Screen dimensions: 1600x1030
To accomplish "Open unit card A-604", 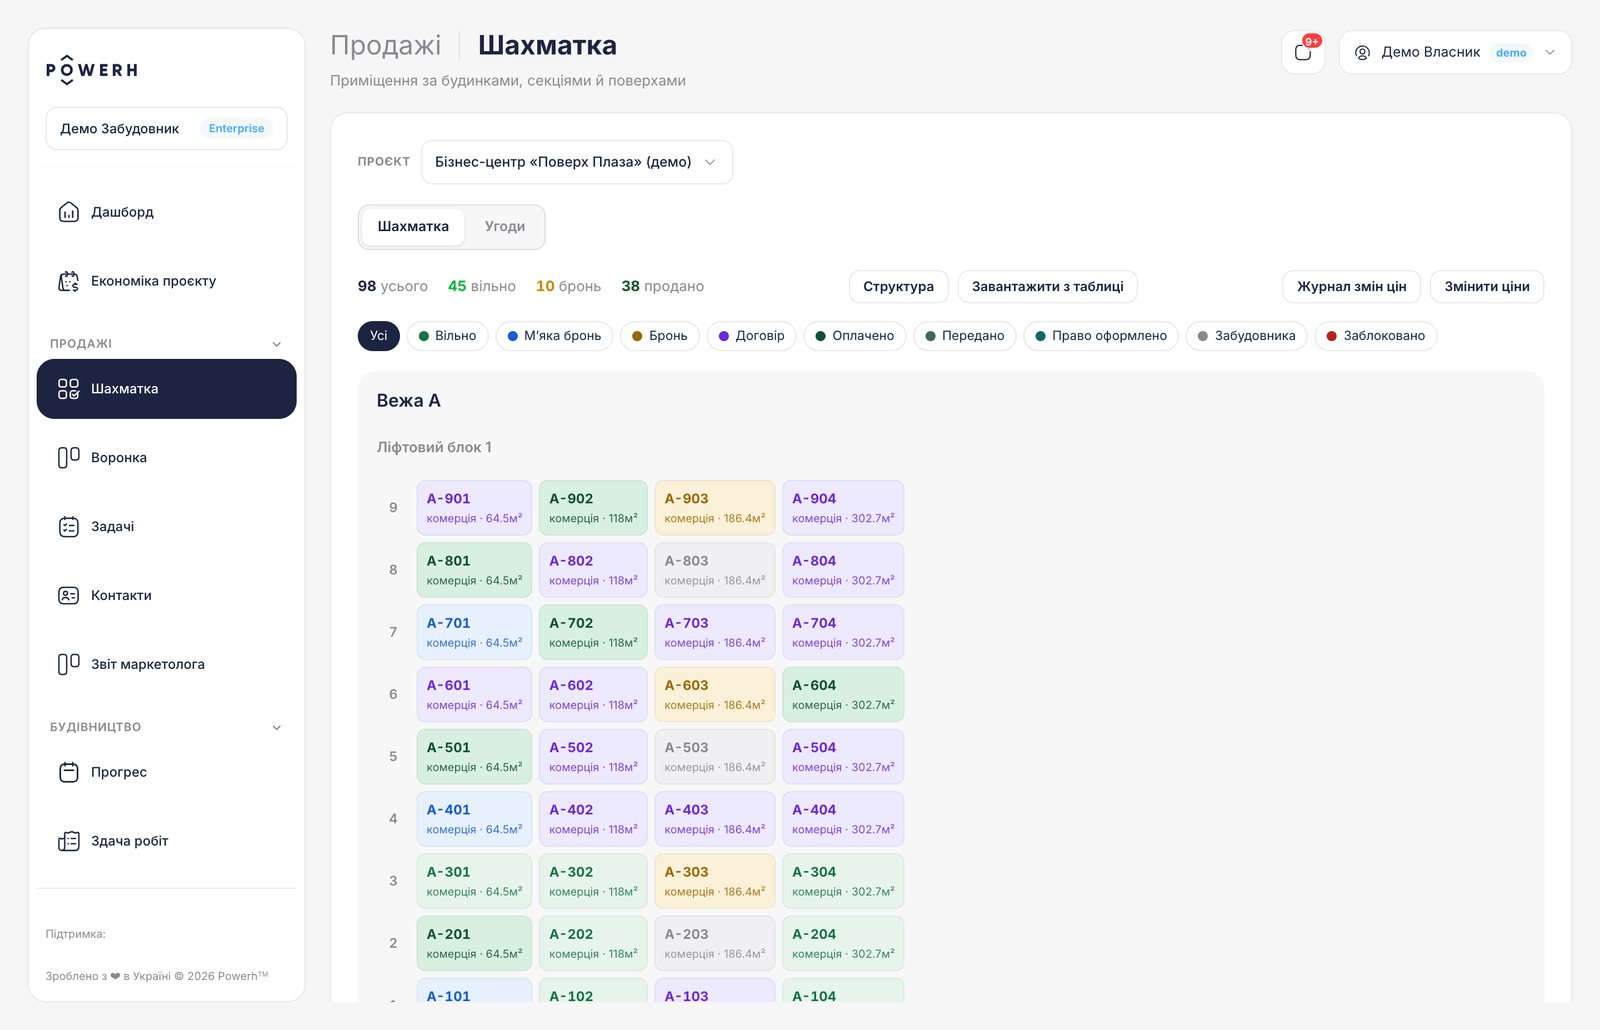I will click(x=843, y=694).
